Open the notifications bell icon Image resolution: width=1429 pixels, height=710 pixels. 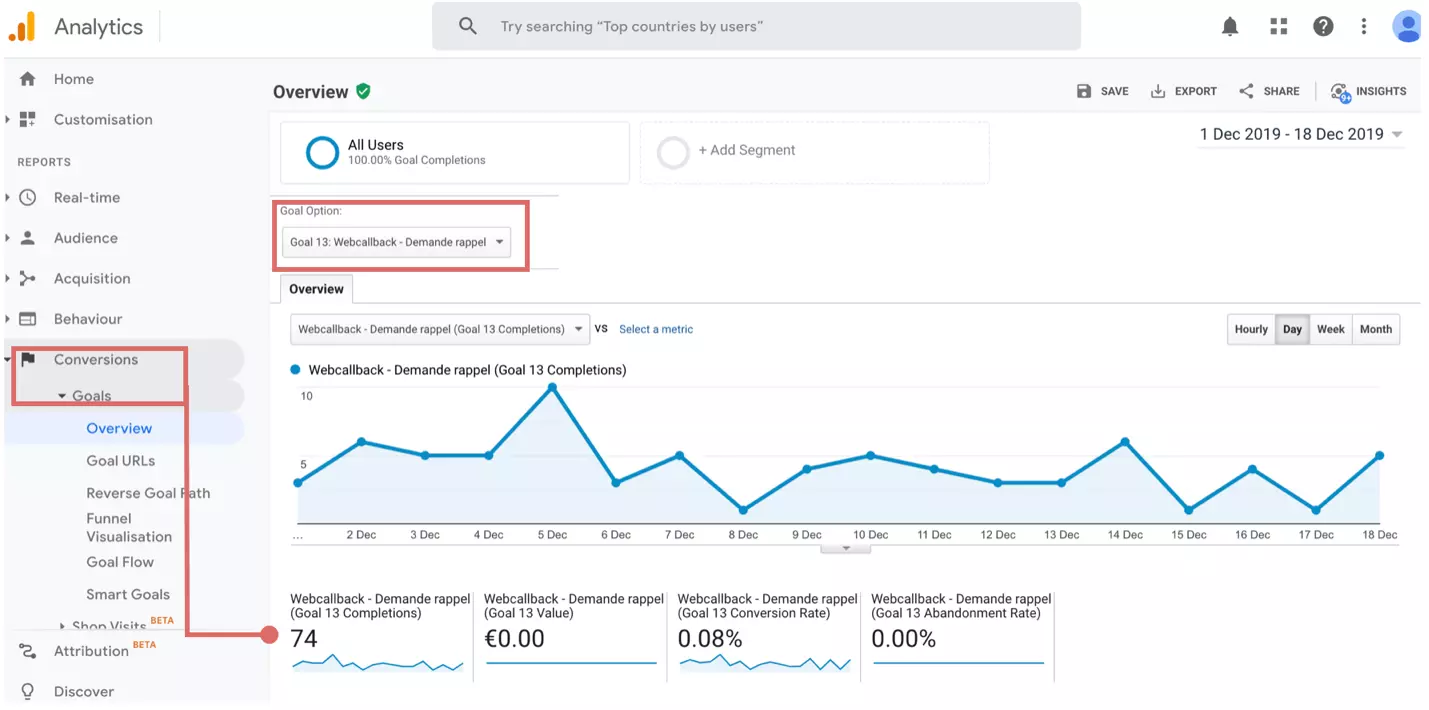tap(1230, 27)
